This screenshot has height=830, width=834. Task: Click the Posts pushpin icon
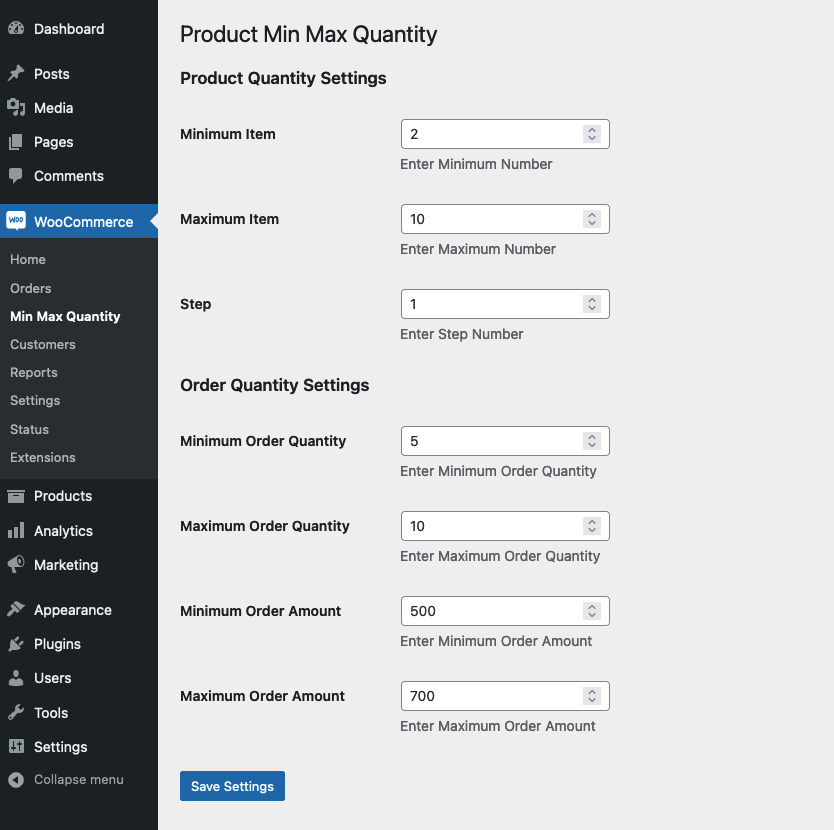16,73
